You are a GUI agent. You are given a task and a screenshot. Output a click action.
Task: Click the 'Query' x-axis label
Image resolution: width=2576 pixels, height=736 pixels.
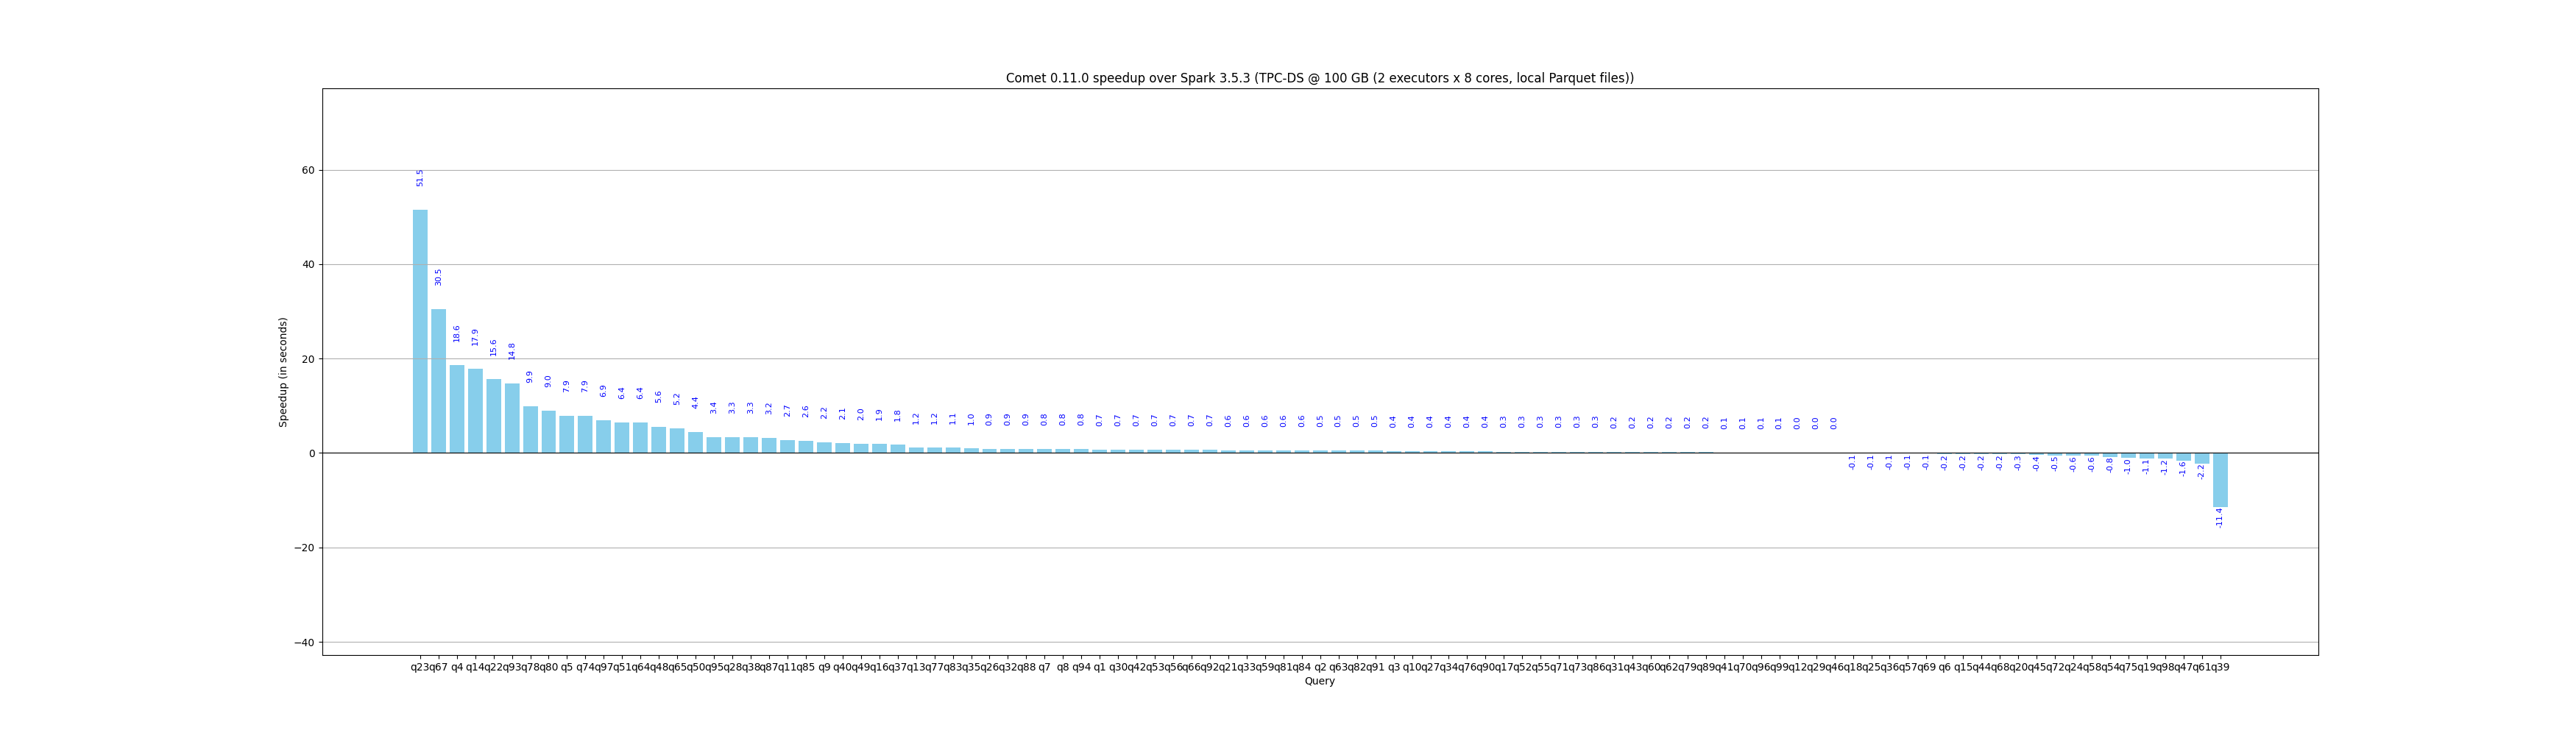(1320, 681)
